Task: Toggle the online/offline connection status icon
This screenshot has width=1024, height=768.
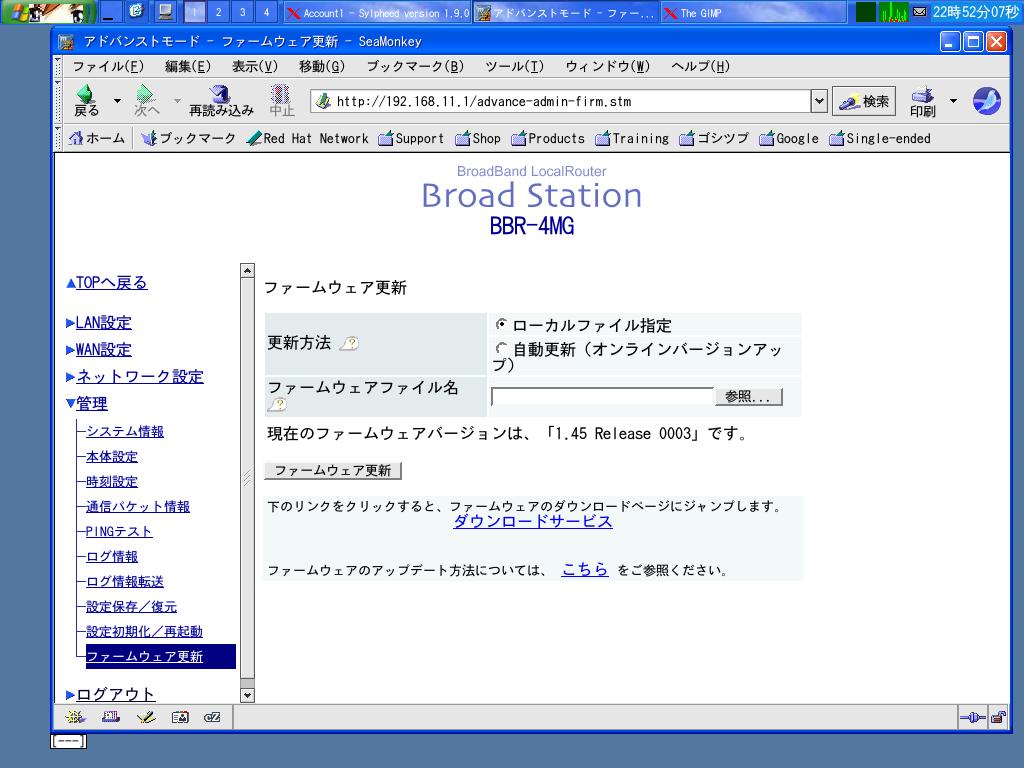Action: click(971, 717)
